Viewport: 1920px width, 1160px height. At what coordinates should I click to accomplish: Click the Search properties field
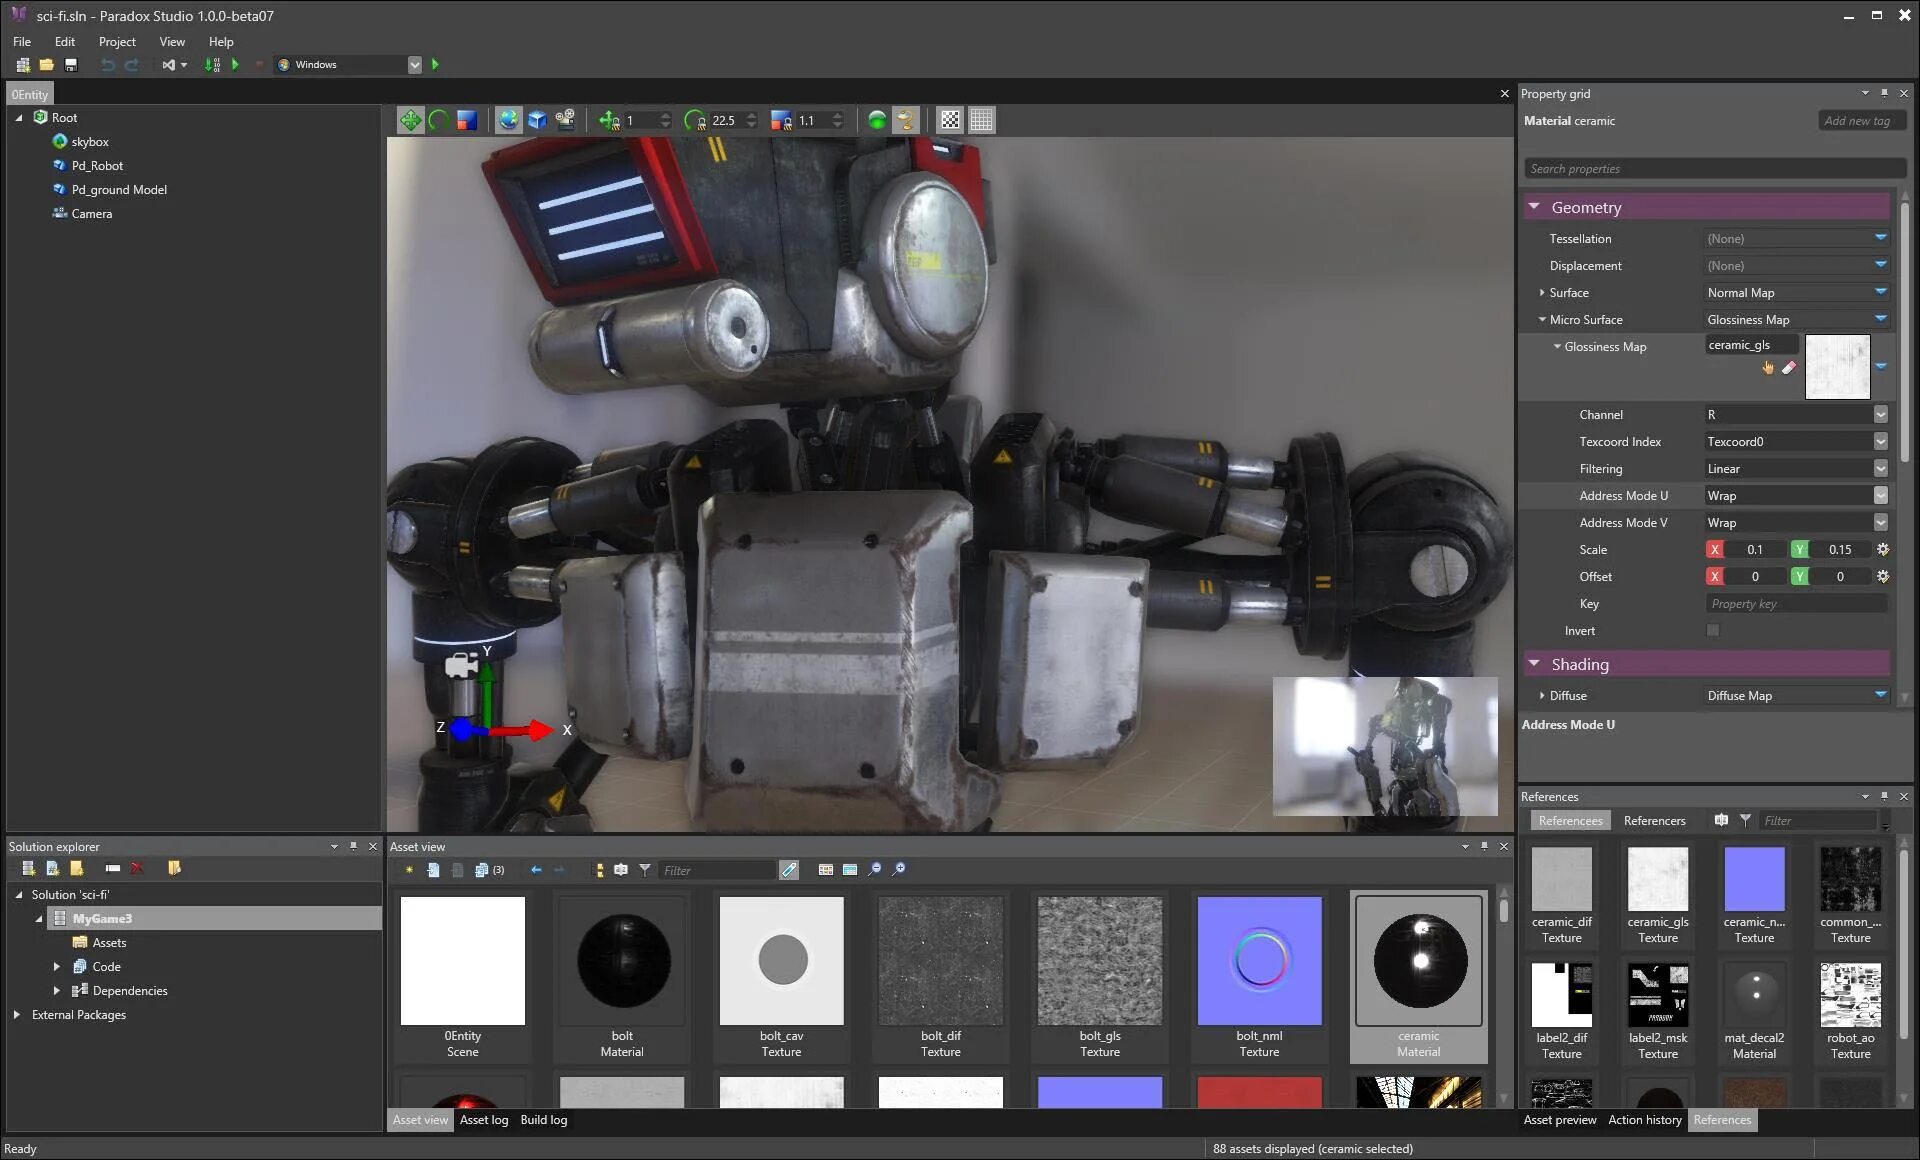point(1712,169)
